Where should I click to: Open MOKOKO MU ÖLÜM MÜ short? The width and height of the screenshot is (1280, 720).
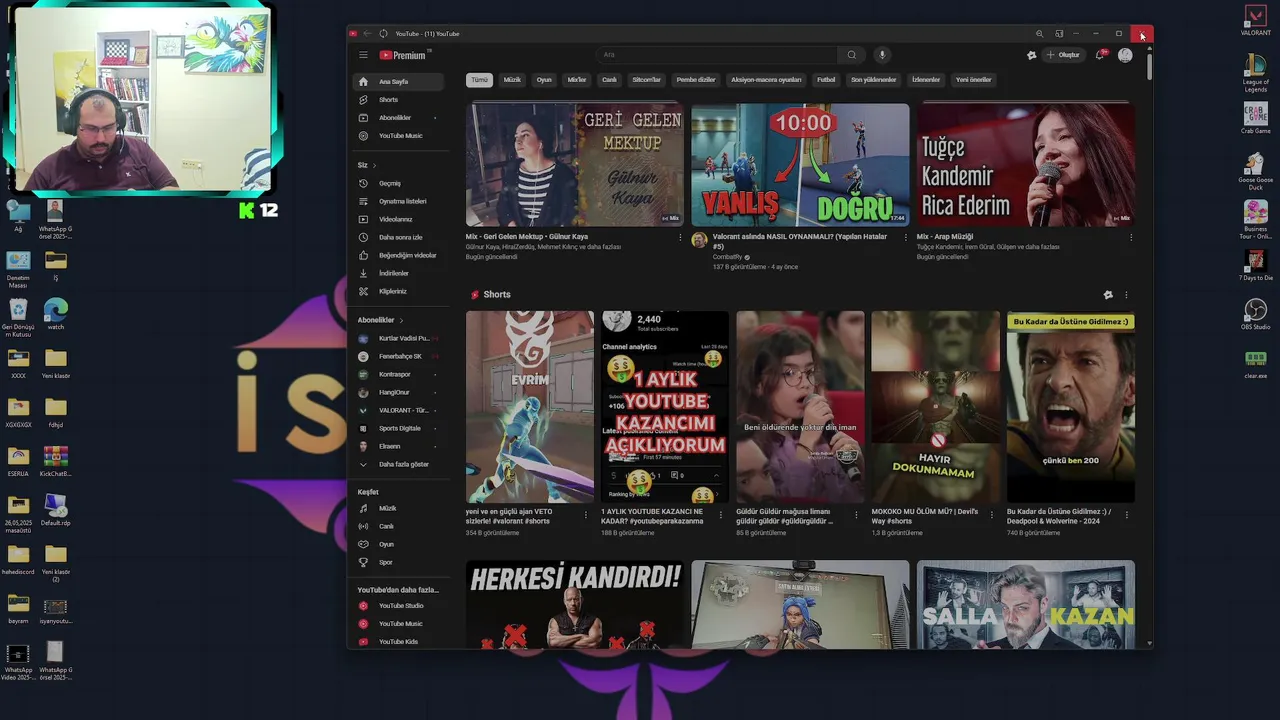coord(935,407)
